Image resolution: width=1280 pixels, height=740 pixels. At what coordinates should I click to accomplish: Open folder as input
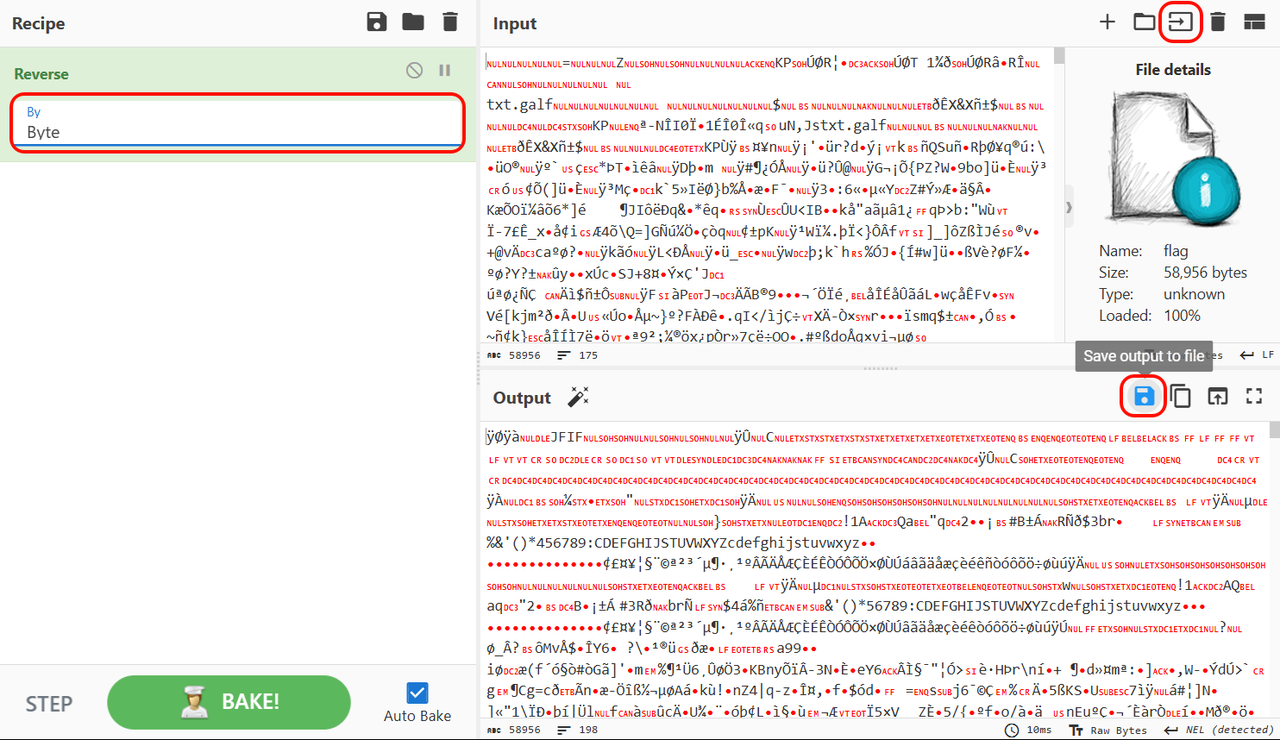(x=1144, y=22)
